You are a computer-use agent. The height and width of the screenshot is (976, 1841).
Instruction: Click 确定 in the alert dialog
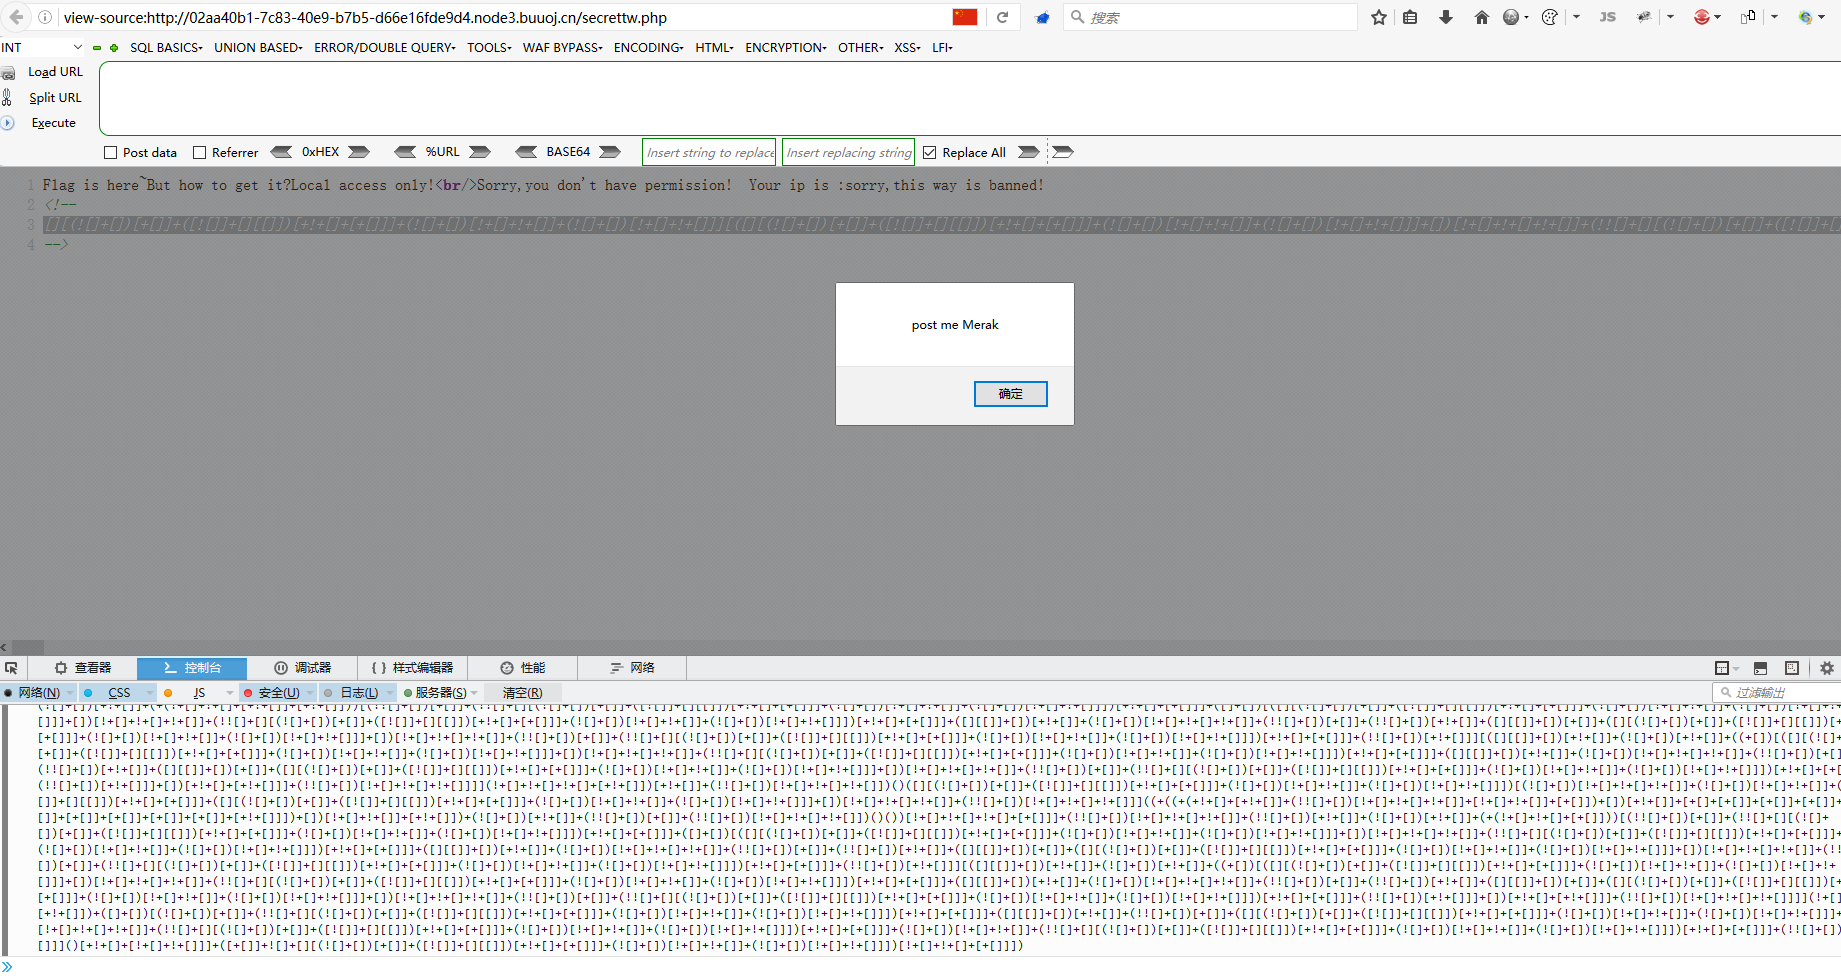click(1010, 394)
